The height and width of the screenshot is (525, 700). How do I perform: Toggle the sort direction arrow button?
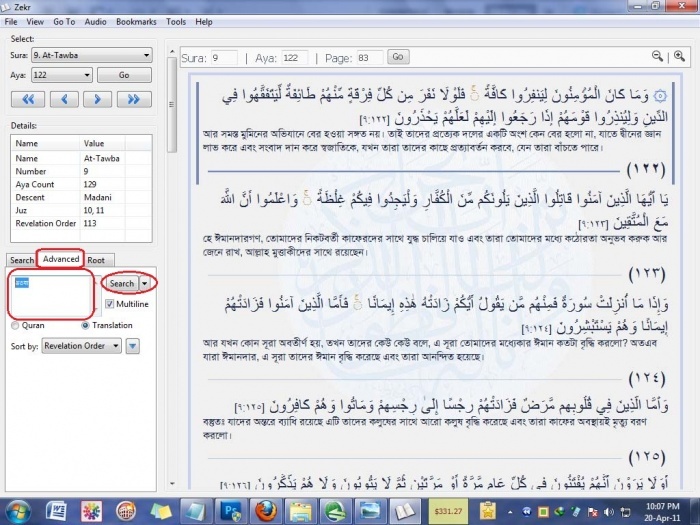(x=133, y=346)
